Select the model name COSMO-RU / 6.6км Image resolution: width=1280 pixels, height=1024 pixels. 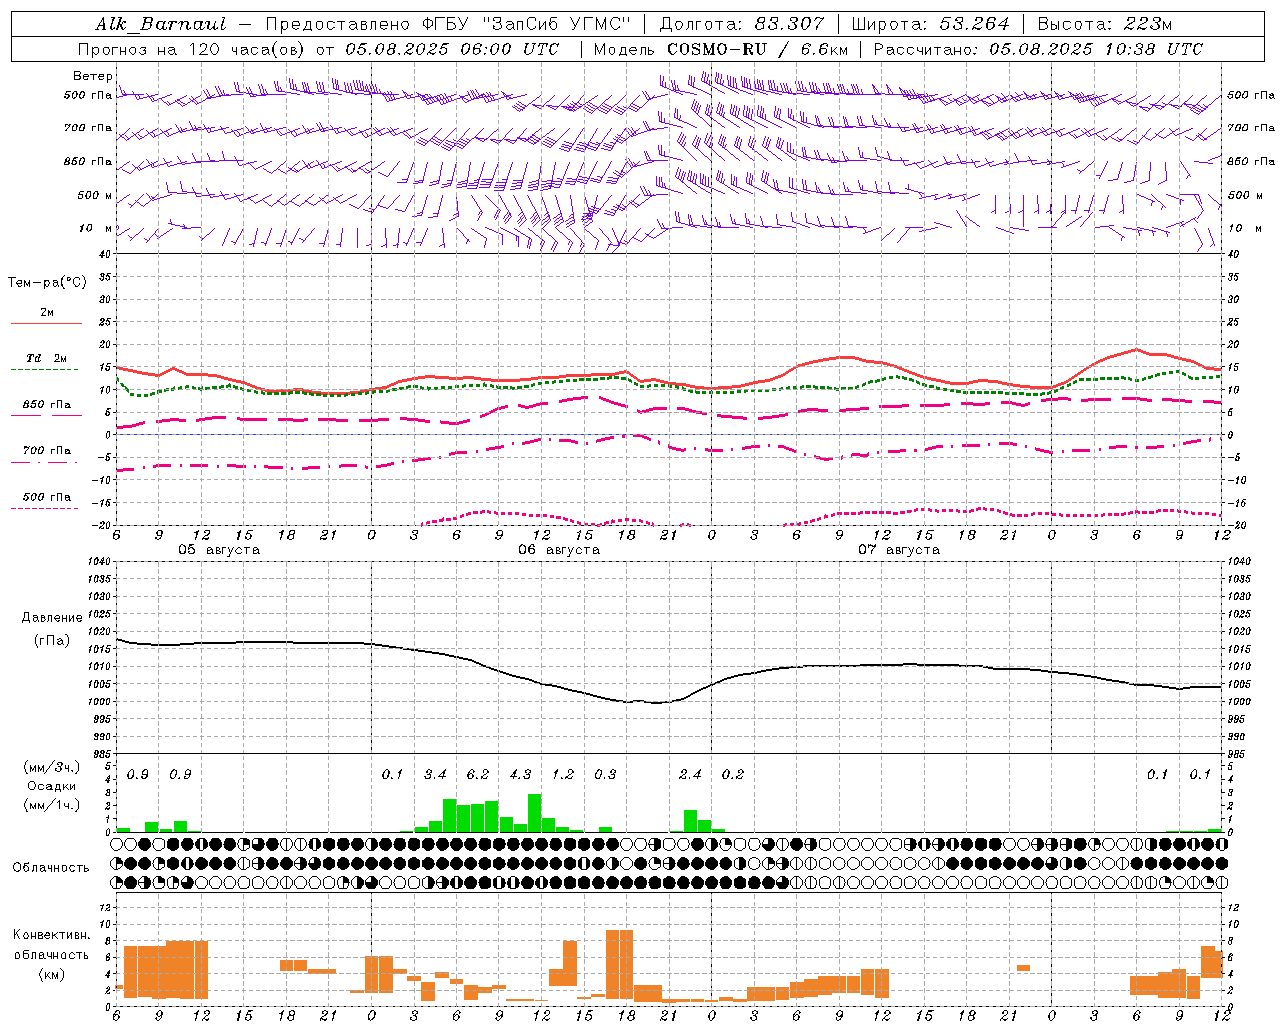pyautogui.click(x=758, y=49)
